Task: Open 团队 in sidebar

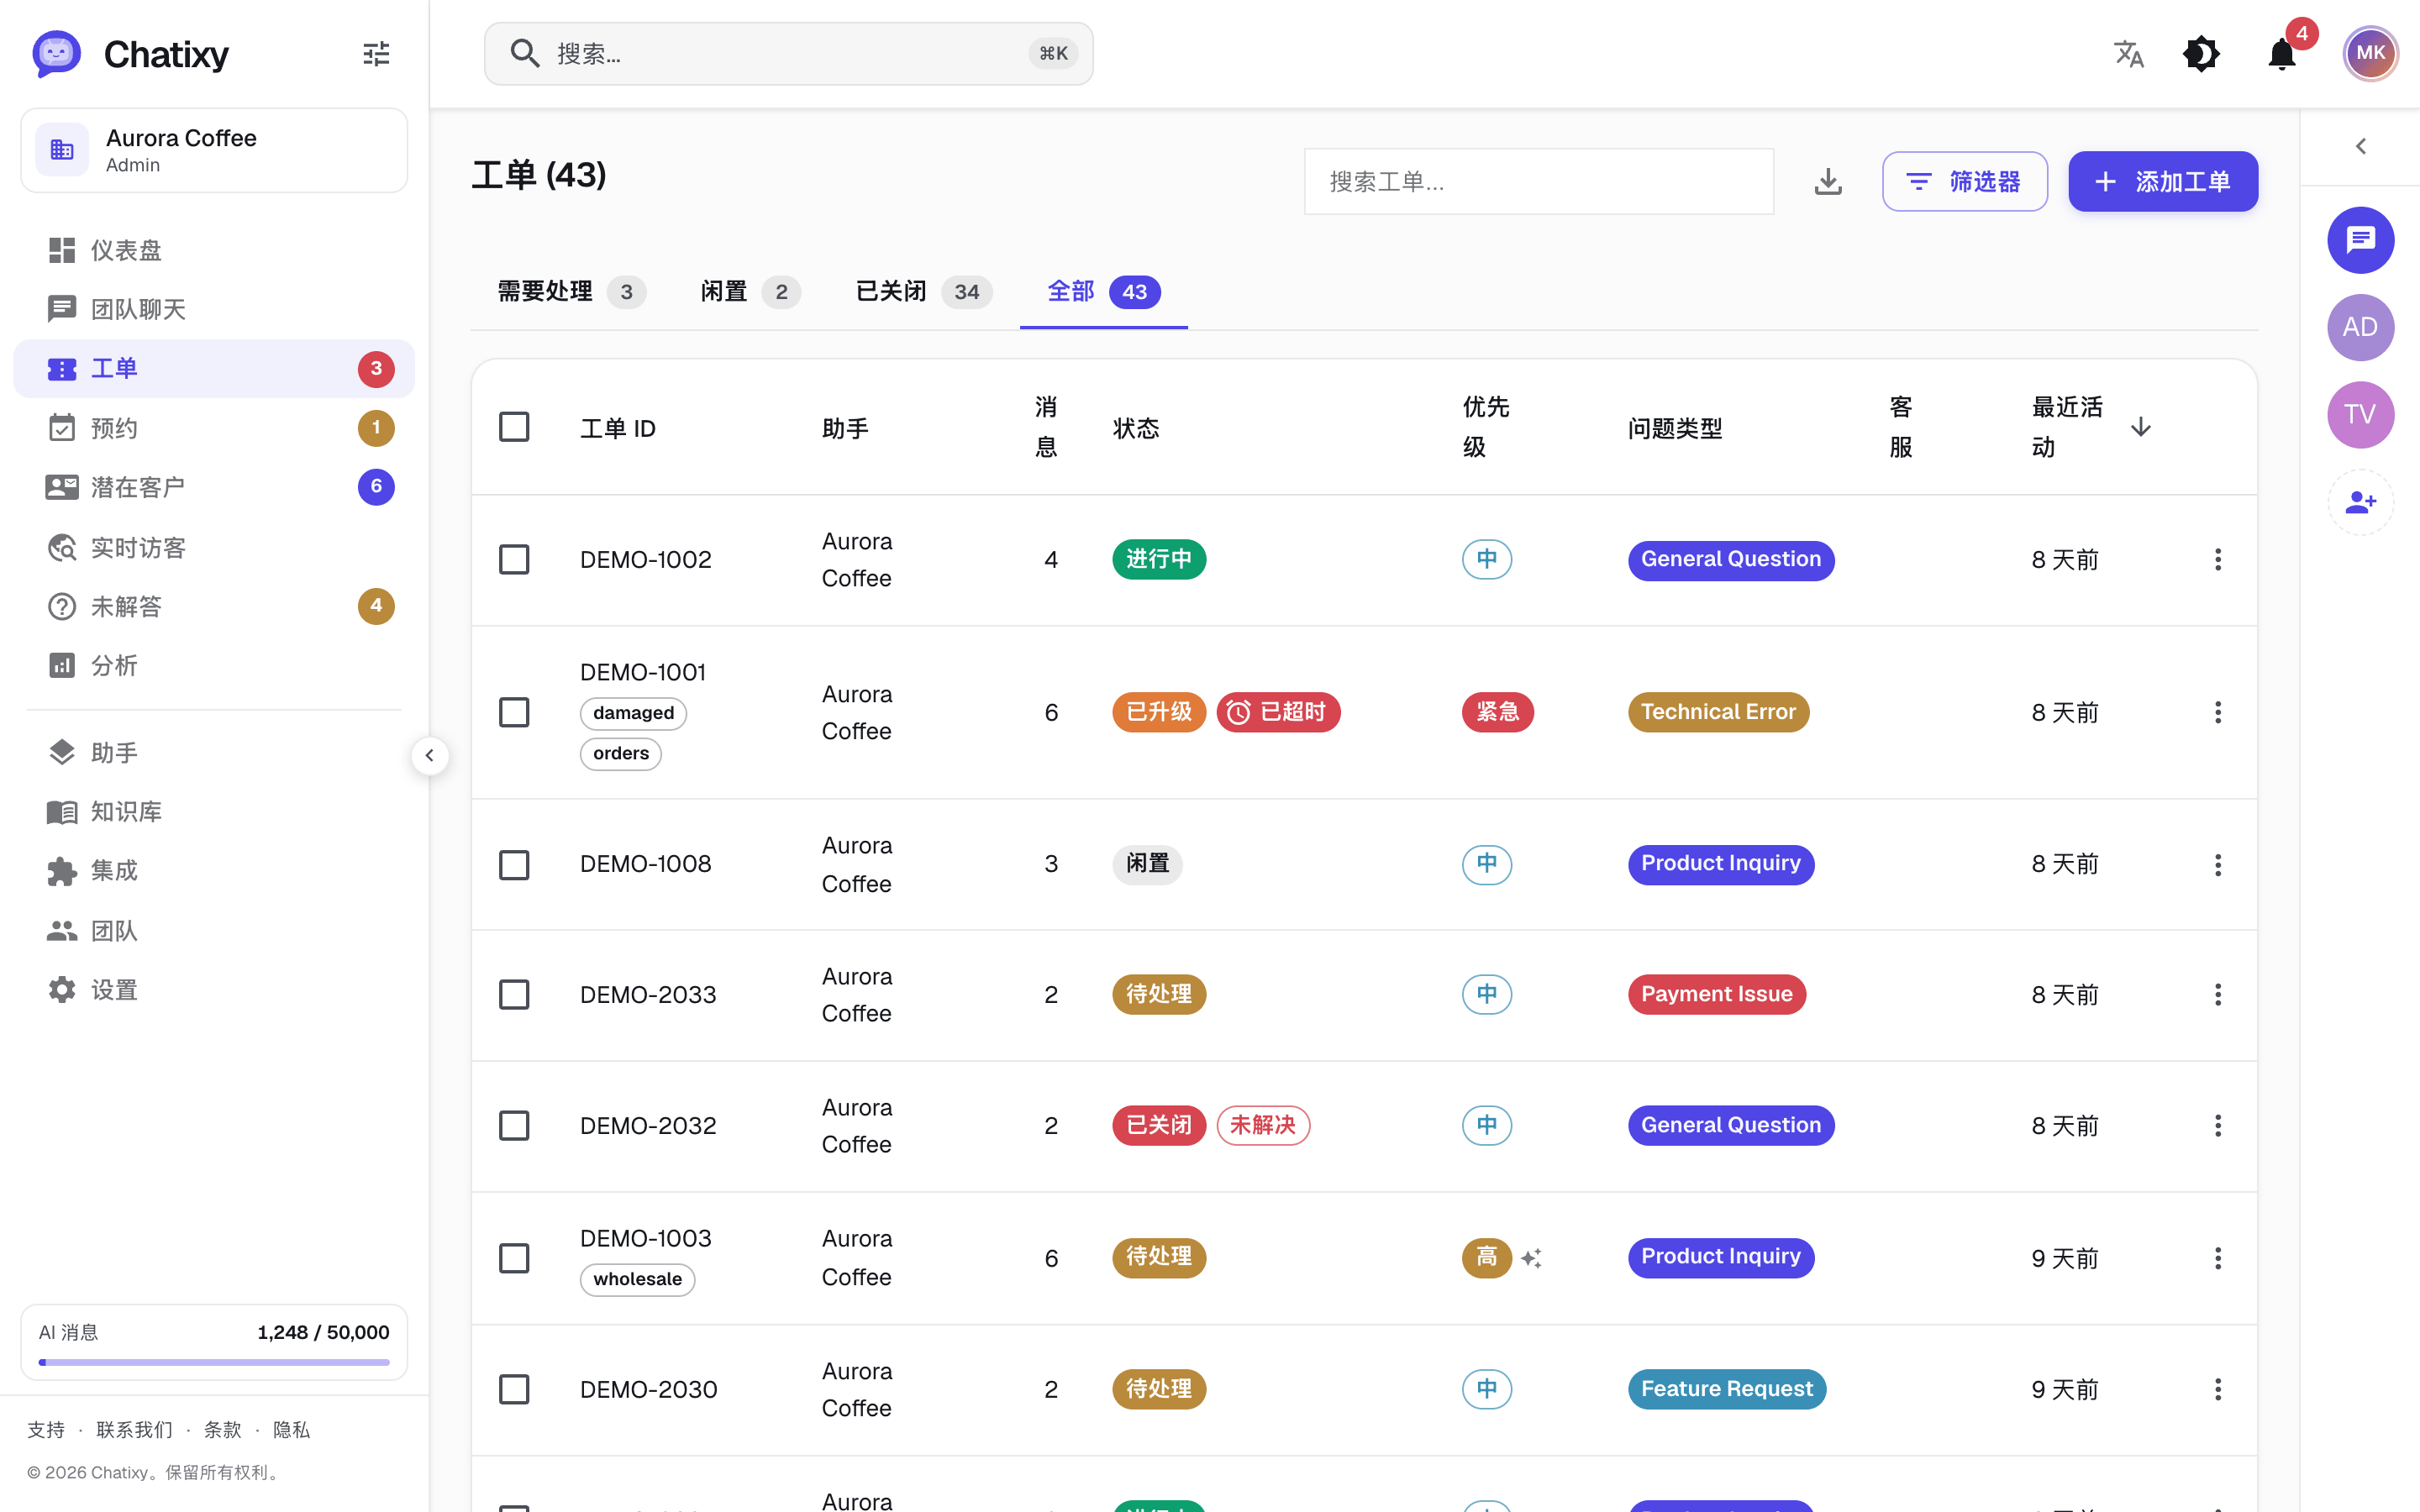Action: coord(214,930)
